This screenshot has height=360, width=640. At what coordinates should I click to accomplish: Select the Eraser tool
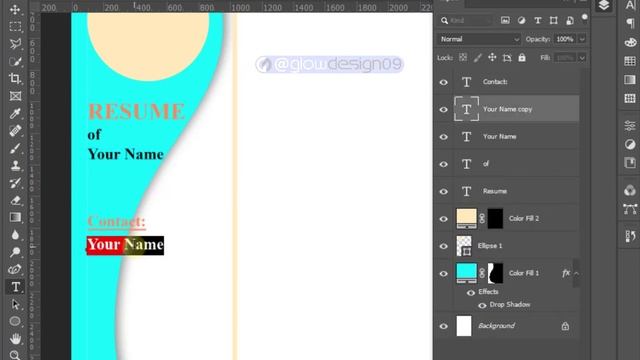click(15, 200)
